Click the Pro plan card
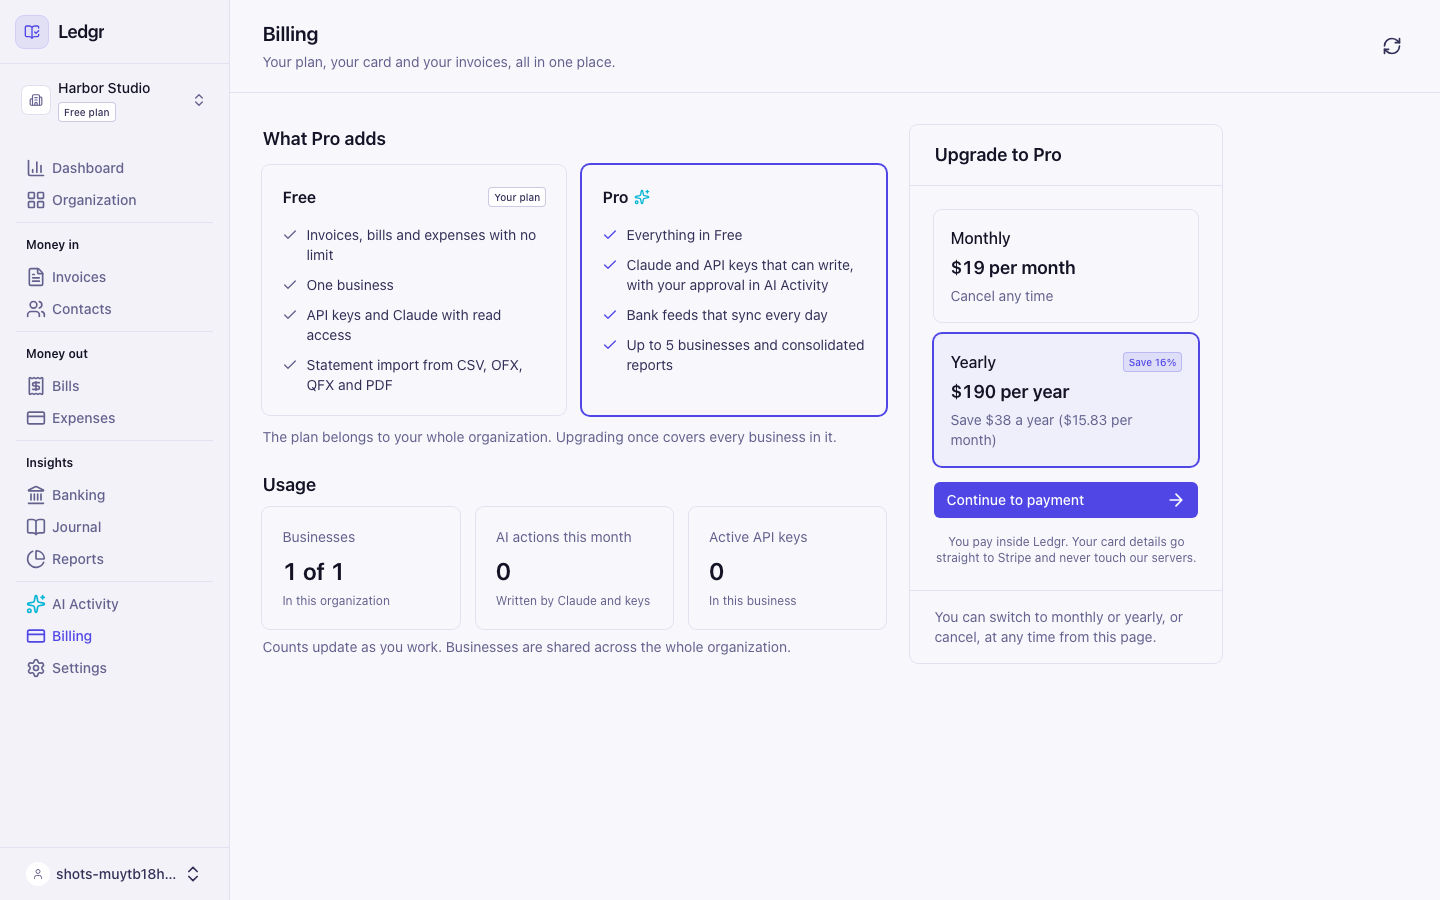1440x900 pixels. [734, 290]
